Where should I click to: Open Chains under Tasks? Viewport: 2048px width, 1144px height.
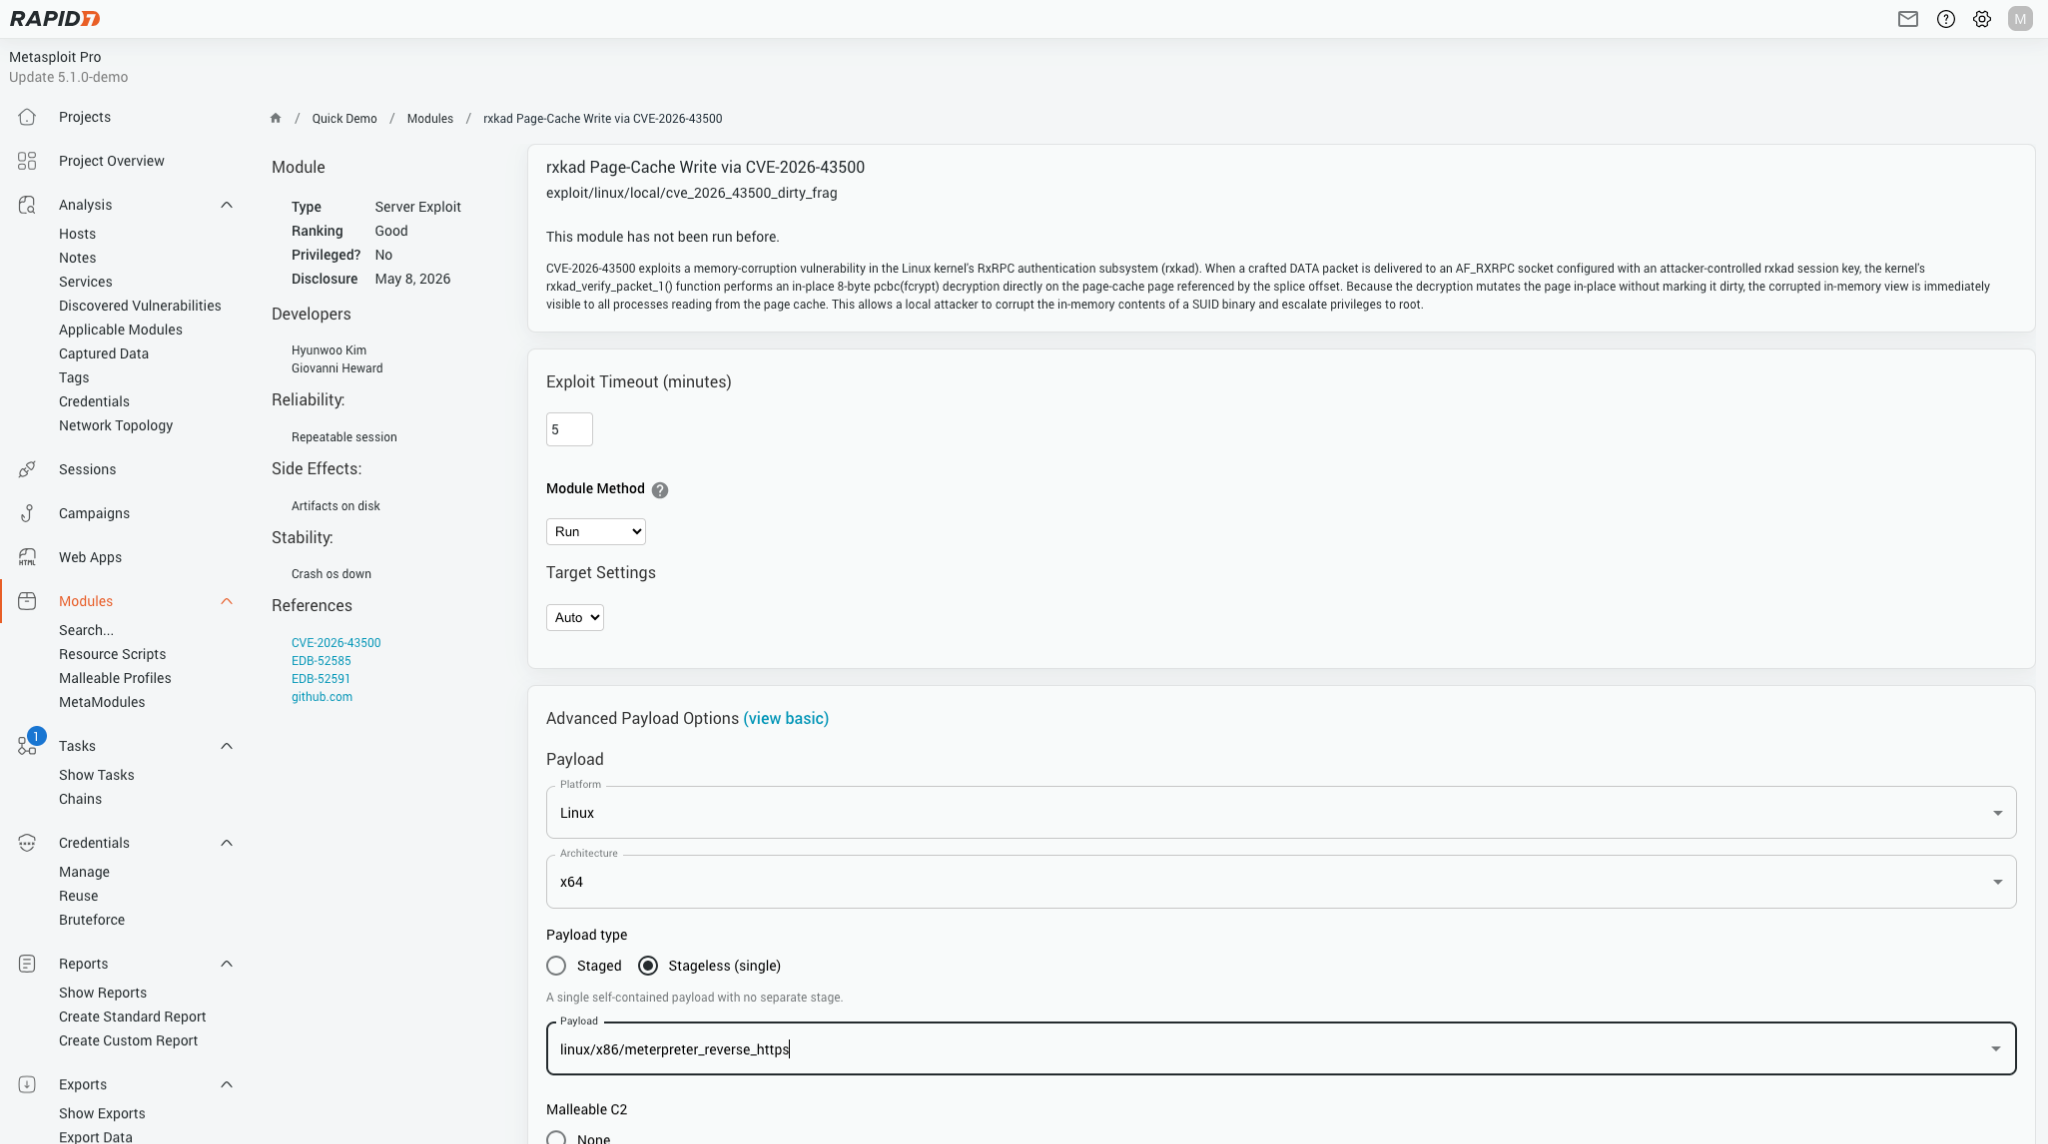(80, 799)
